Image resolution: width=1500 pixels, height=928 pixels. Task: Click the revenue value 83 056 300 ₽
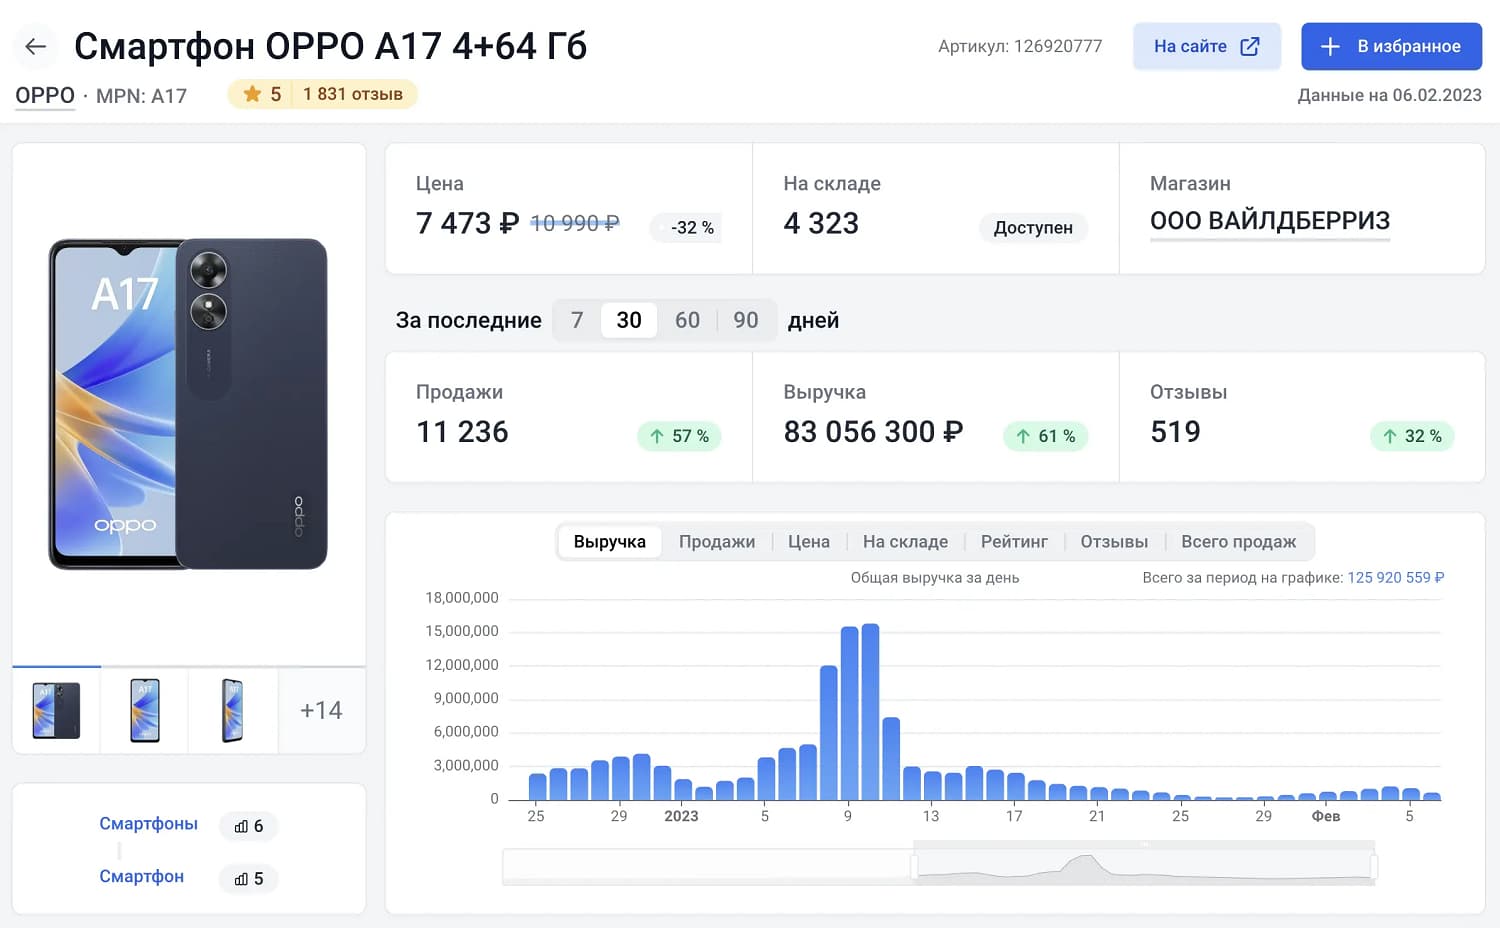click(873, 432)
